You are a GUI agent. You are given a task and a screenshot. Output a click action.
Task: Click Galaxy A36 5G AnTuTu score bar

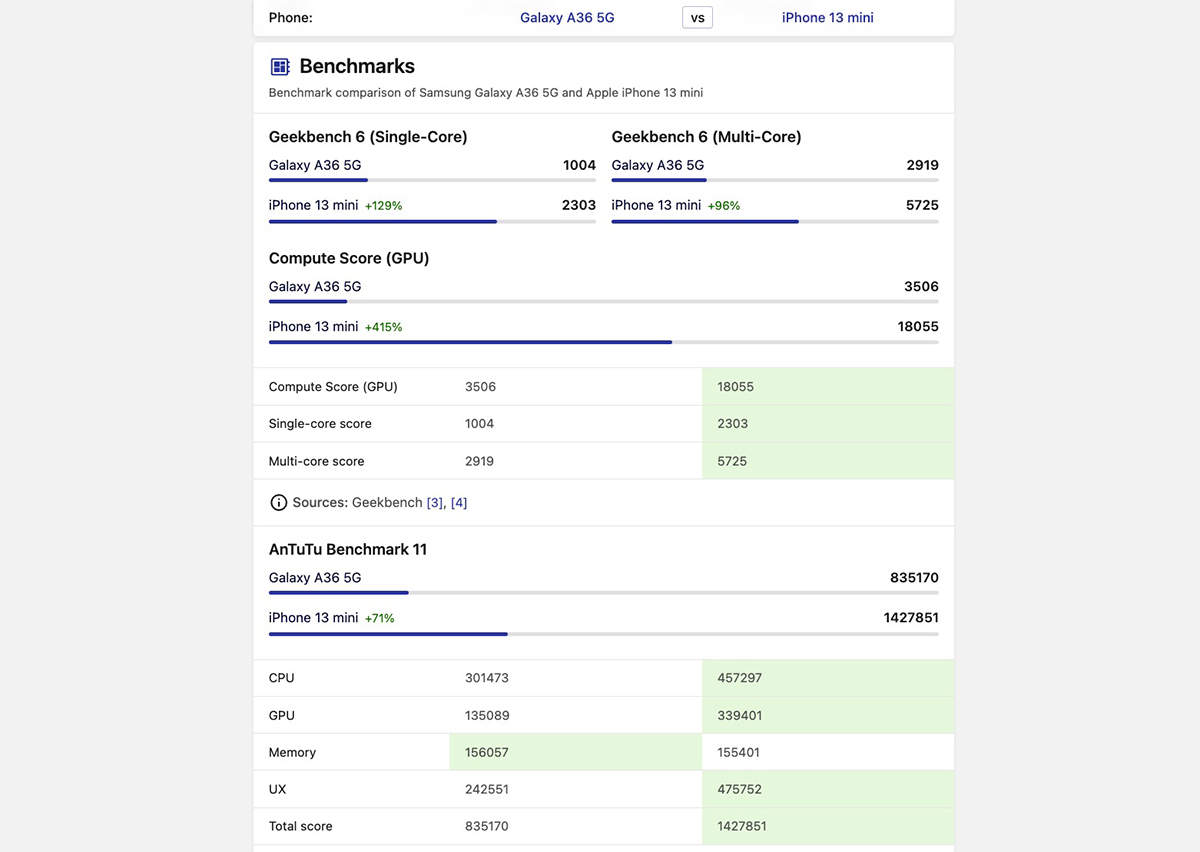click(603, 593)
